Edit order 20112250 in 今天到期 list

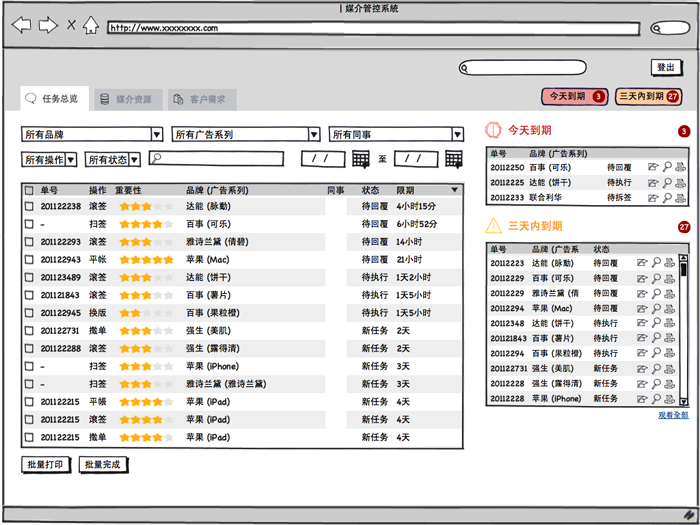click(653, 167)
